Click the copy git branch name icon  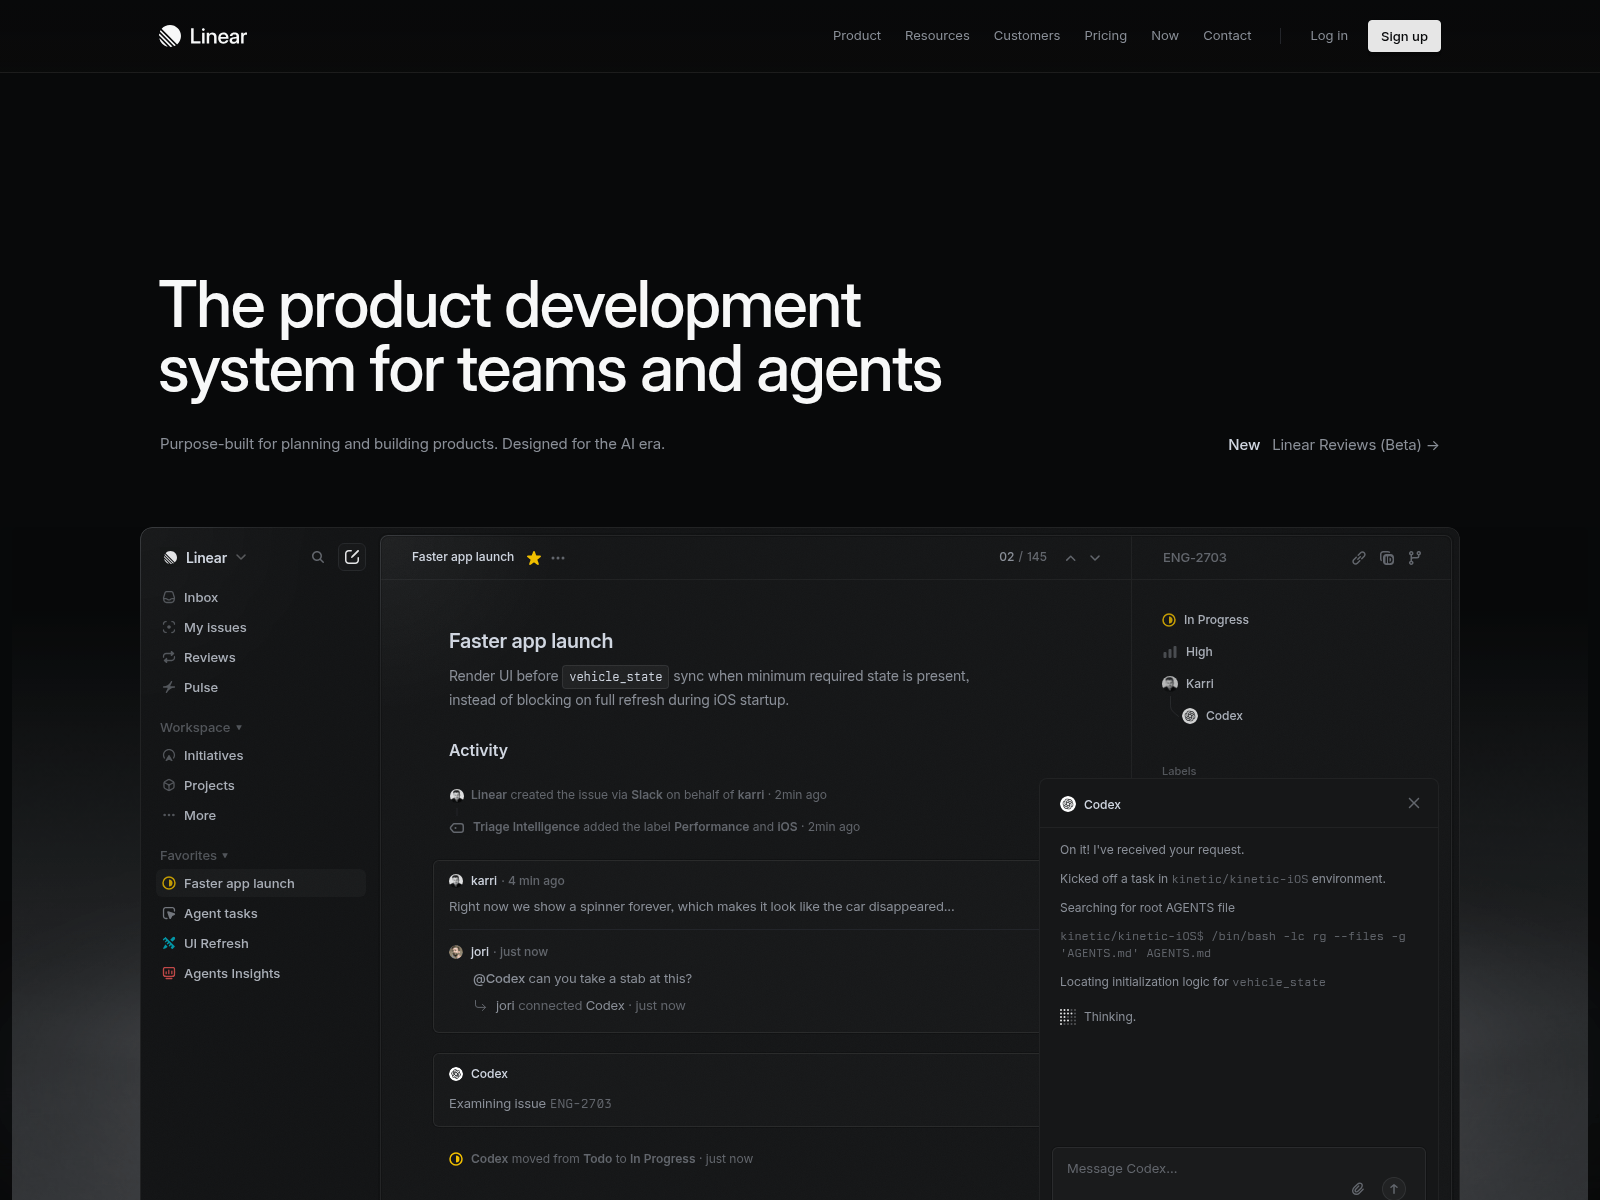tap(1415, 558)
